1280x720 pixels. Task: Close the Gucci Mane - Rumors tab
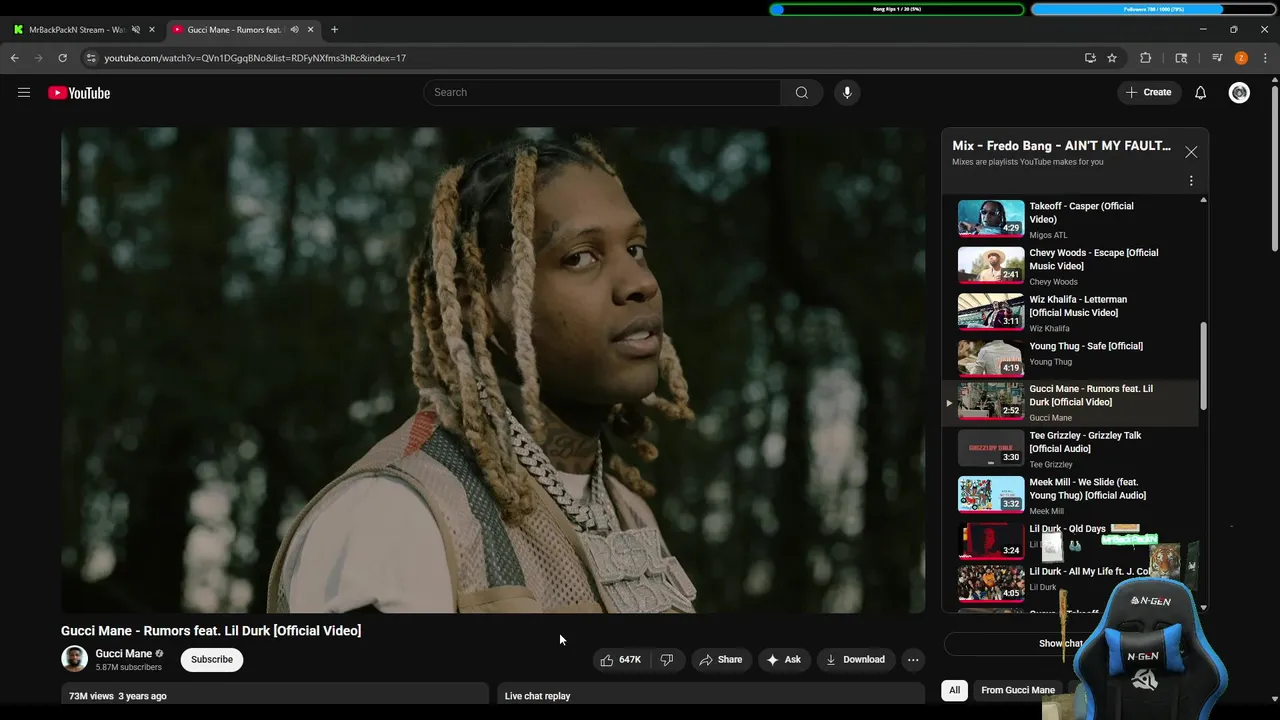[311, 30]
